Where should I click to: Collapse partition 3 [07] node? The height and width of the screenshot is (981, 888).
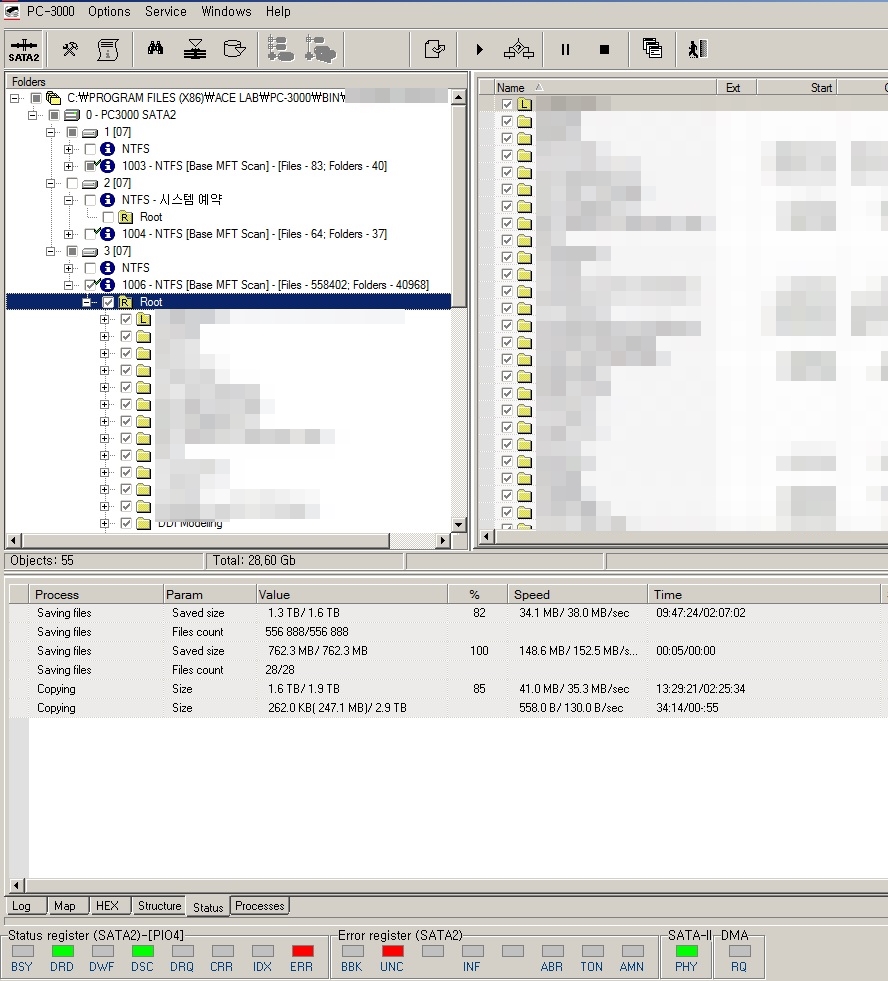pyautogui.click(x=50, y=252)
